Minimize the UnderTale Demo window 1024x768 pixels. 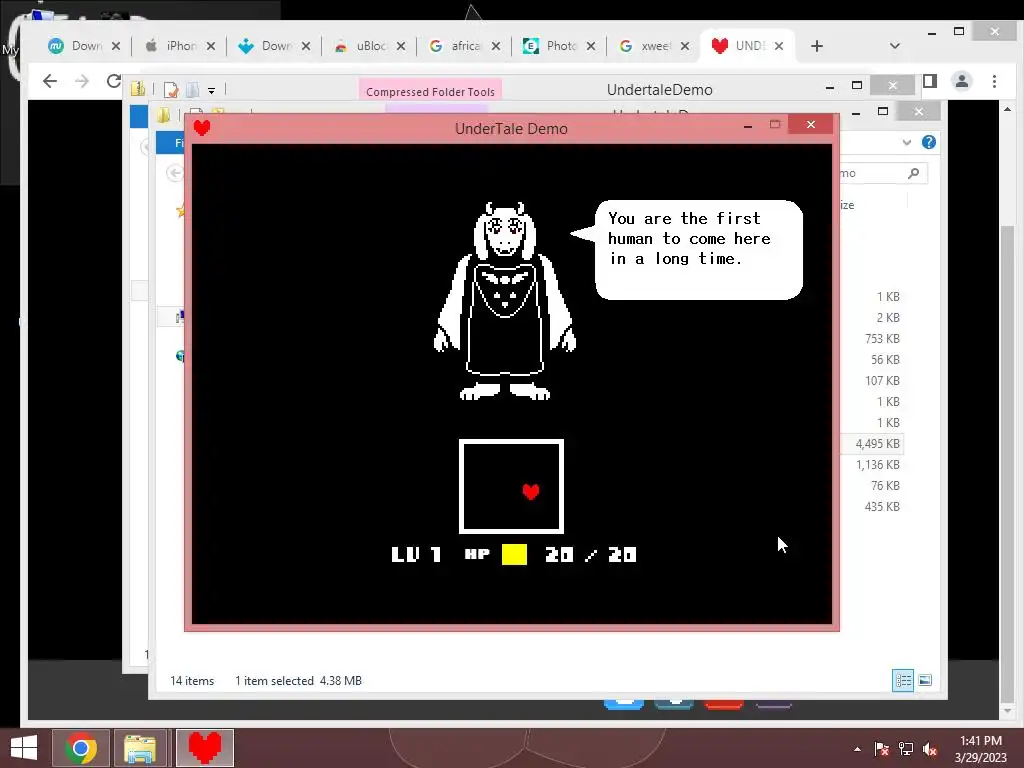(x=748, y=125)
